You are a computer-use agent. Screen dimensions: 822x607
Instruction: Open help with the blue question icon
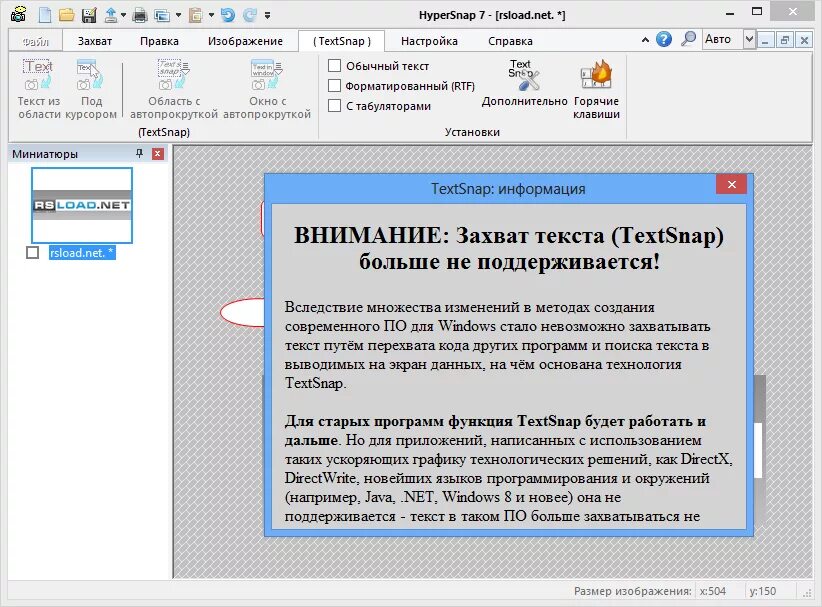664,39
